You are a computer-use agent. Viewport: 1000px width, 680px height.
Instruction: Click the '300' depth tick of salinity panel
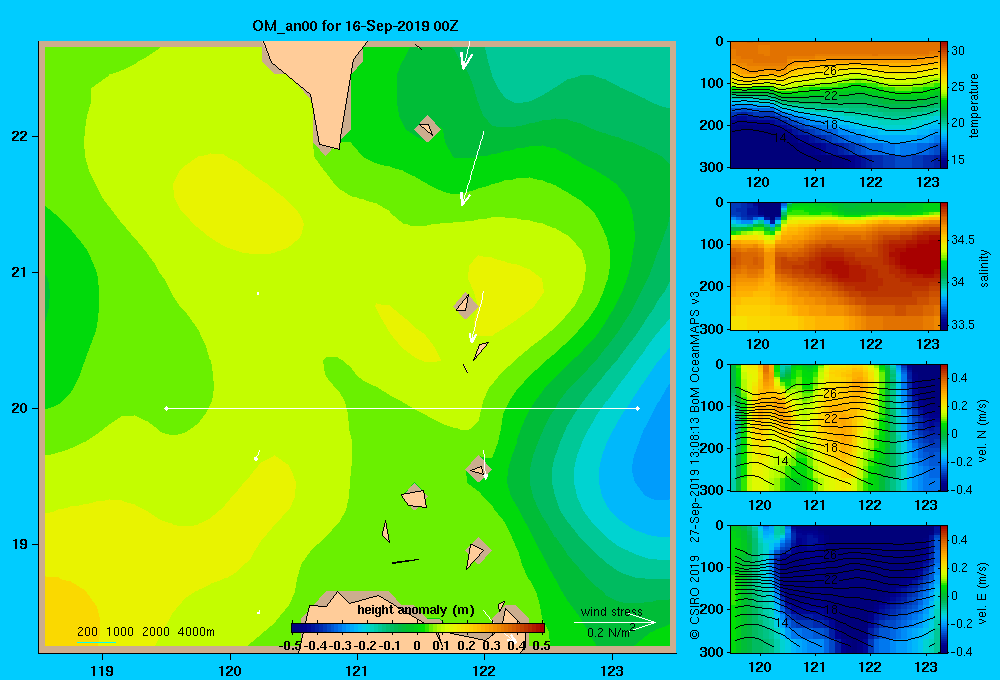click(713, 329)
